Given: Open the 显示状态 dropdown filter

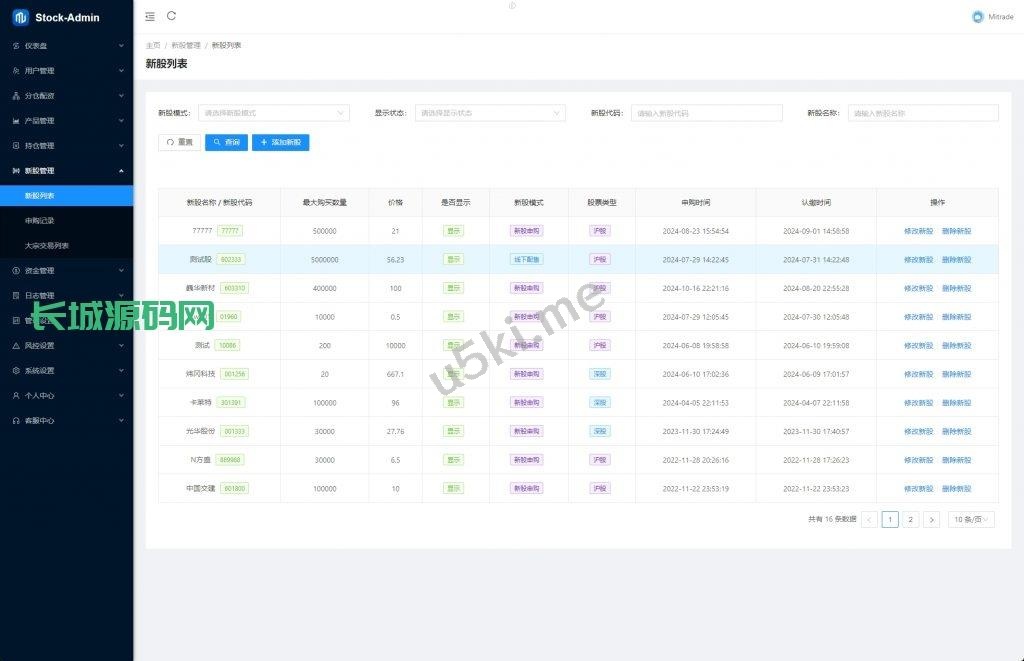Looking at the screenshot, I should point(490,114).
